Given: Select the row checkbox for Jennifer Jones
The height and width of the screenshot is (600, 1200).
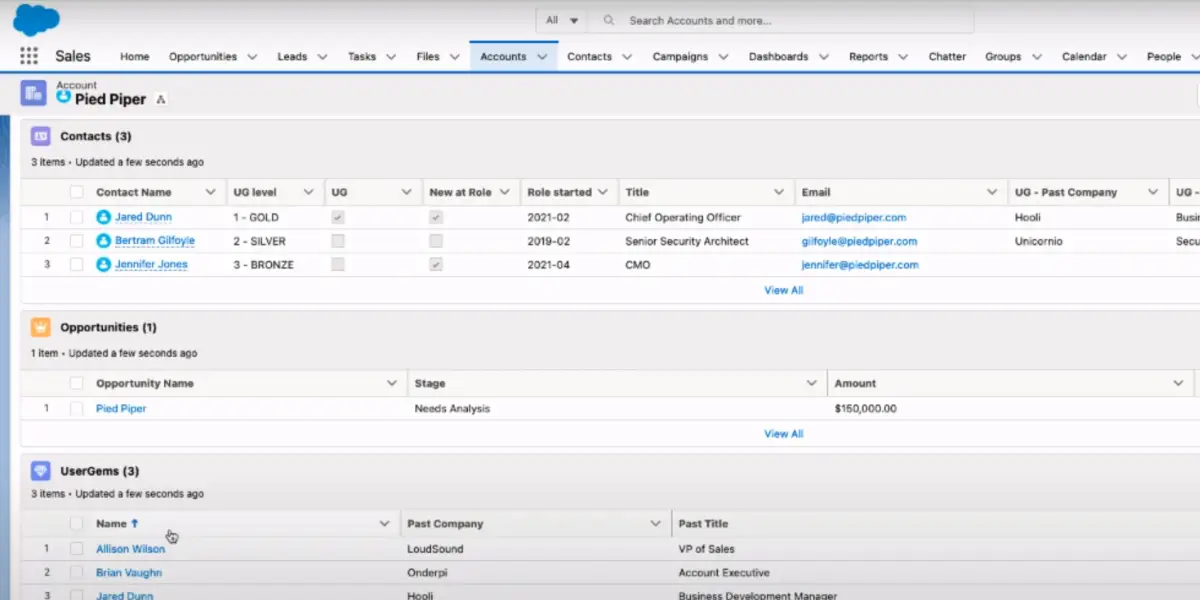Looking at the screenshot, I should [77, 265].
